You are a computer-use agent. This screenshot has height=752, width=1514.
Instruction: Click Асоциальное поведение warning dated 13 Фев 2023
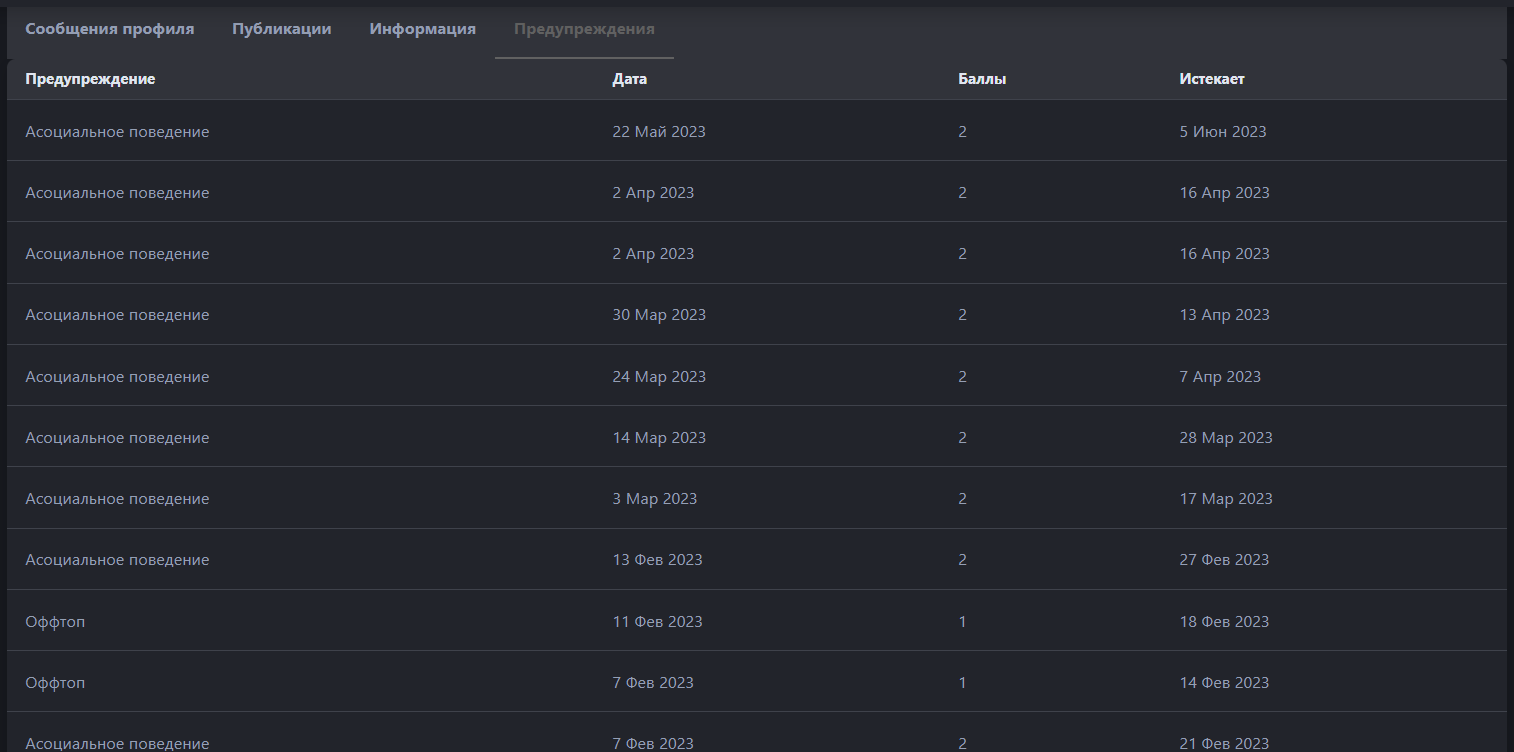[117, 560]
